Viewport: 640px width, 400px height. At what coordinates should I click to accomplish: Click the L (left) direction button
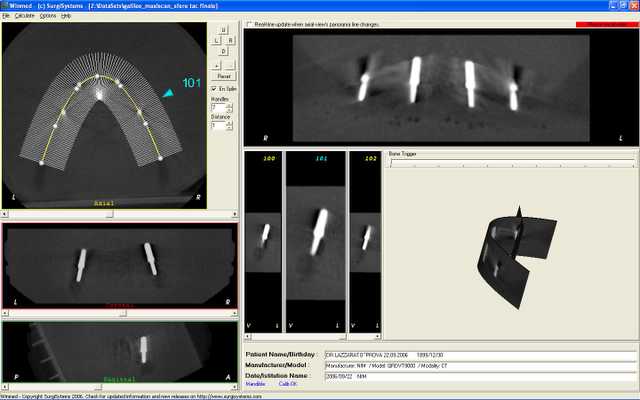[217, 40]
